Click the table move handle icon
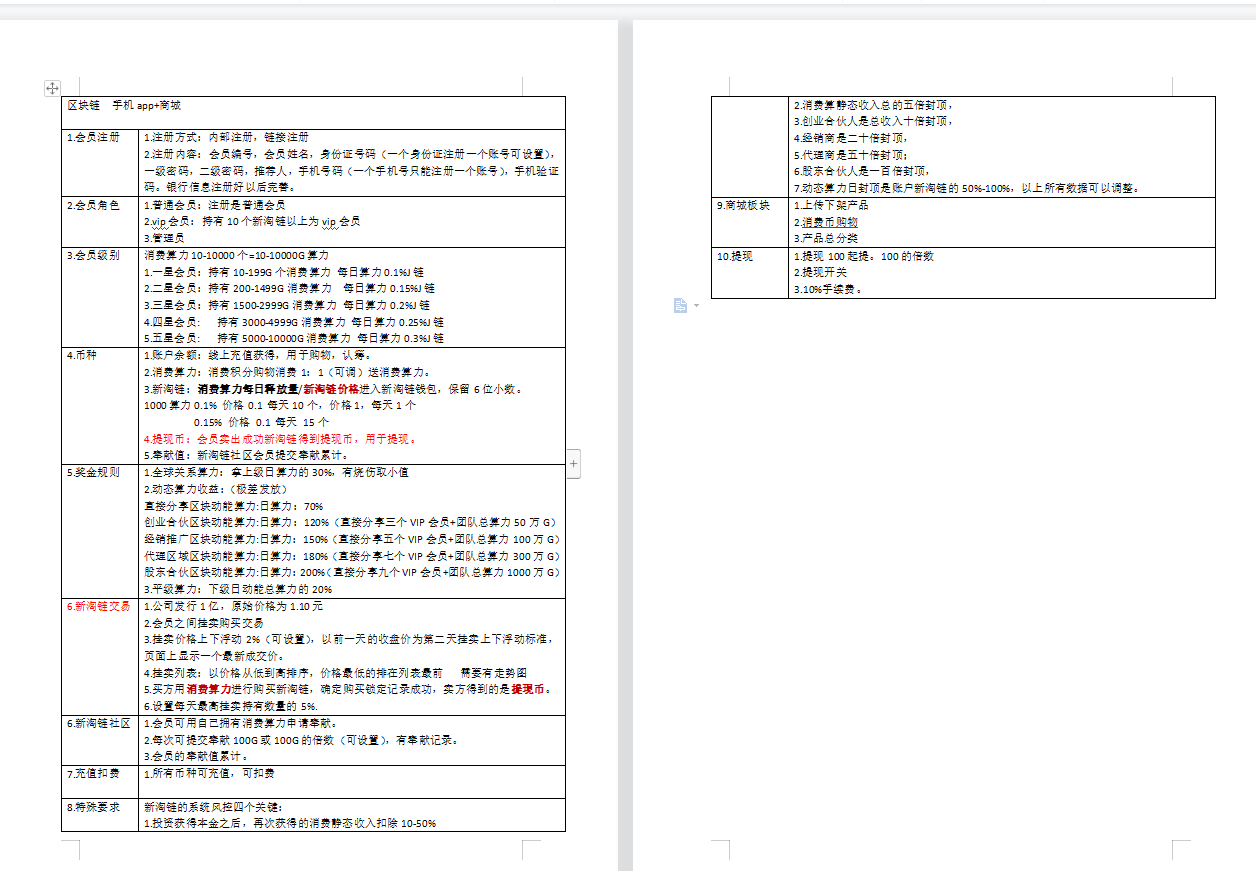The width and height of the screenshot is (1256, 871). pos(53,88)
